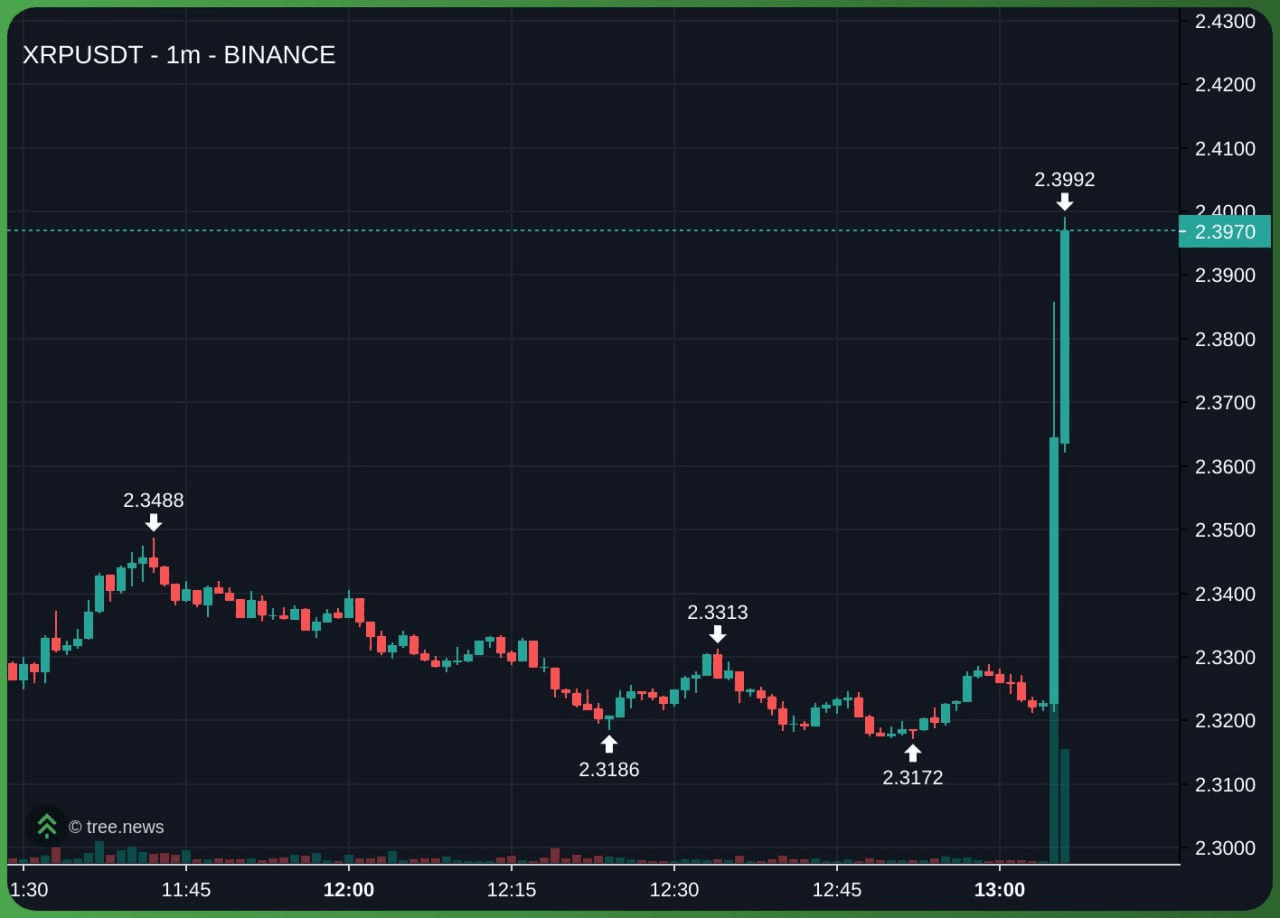Click the 11:45 time axis label

pos(186,890)
